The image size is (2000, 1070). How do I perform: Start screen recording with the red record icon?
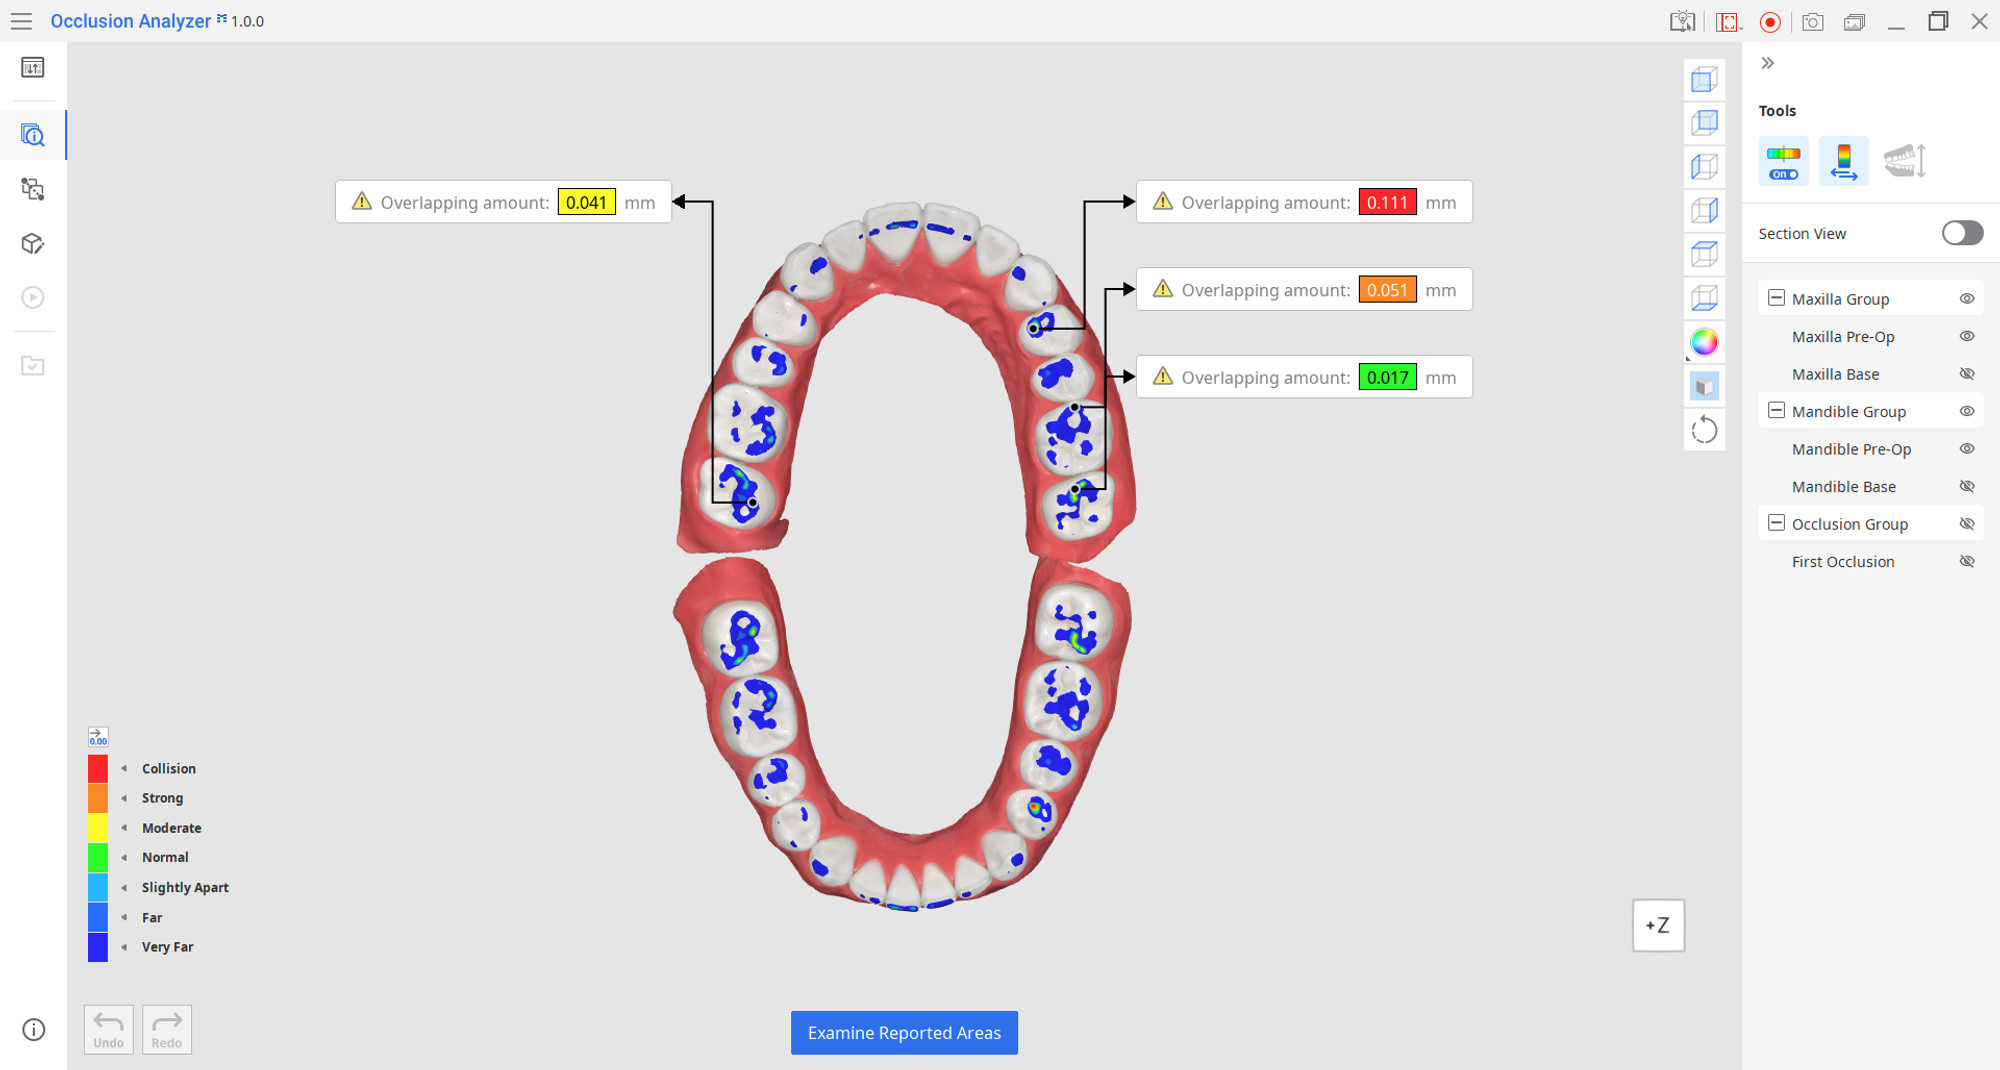coord(1770,22)
